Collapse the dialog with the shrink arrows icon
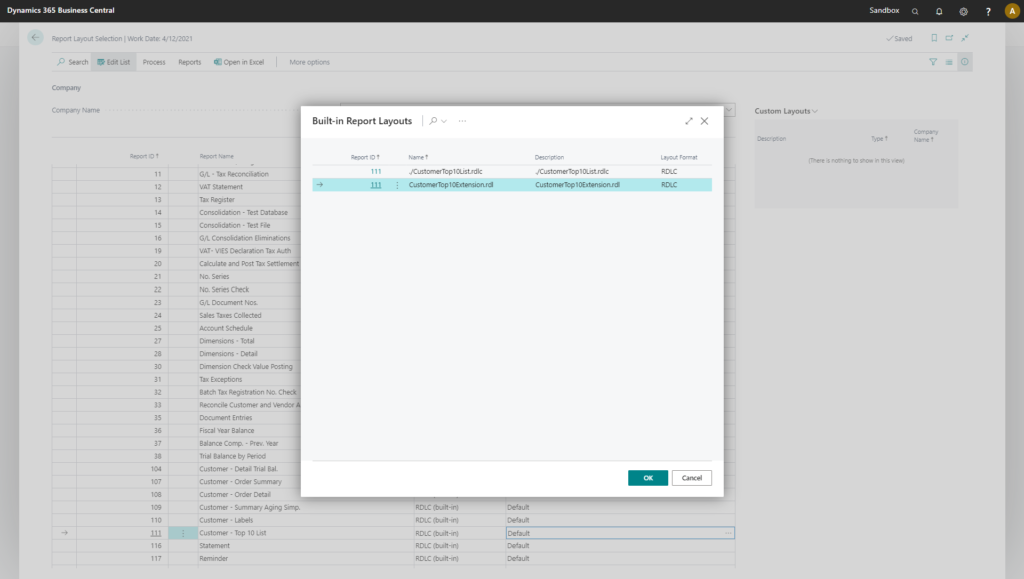The width and height of the screenshot is (1024, 579). (688, 120)
